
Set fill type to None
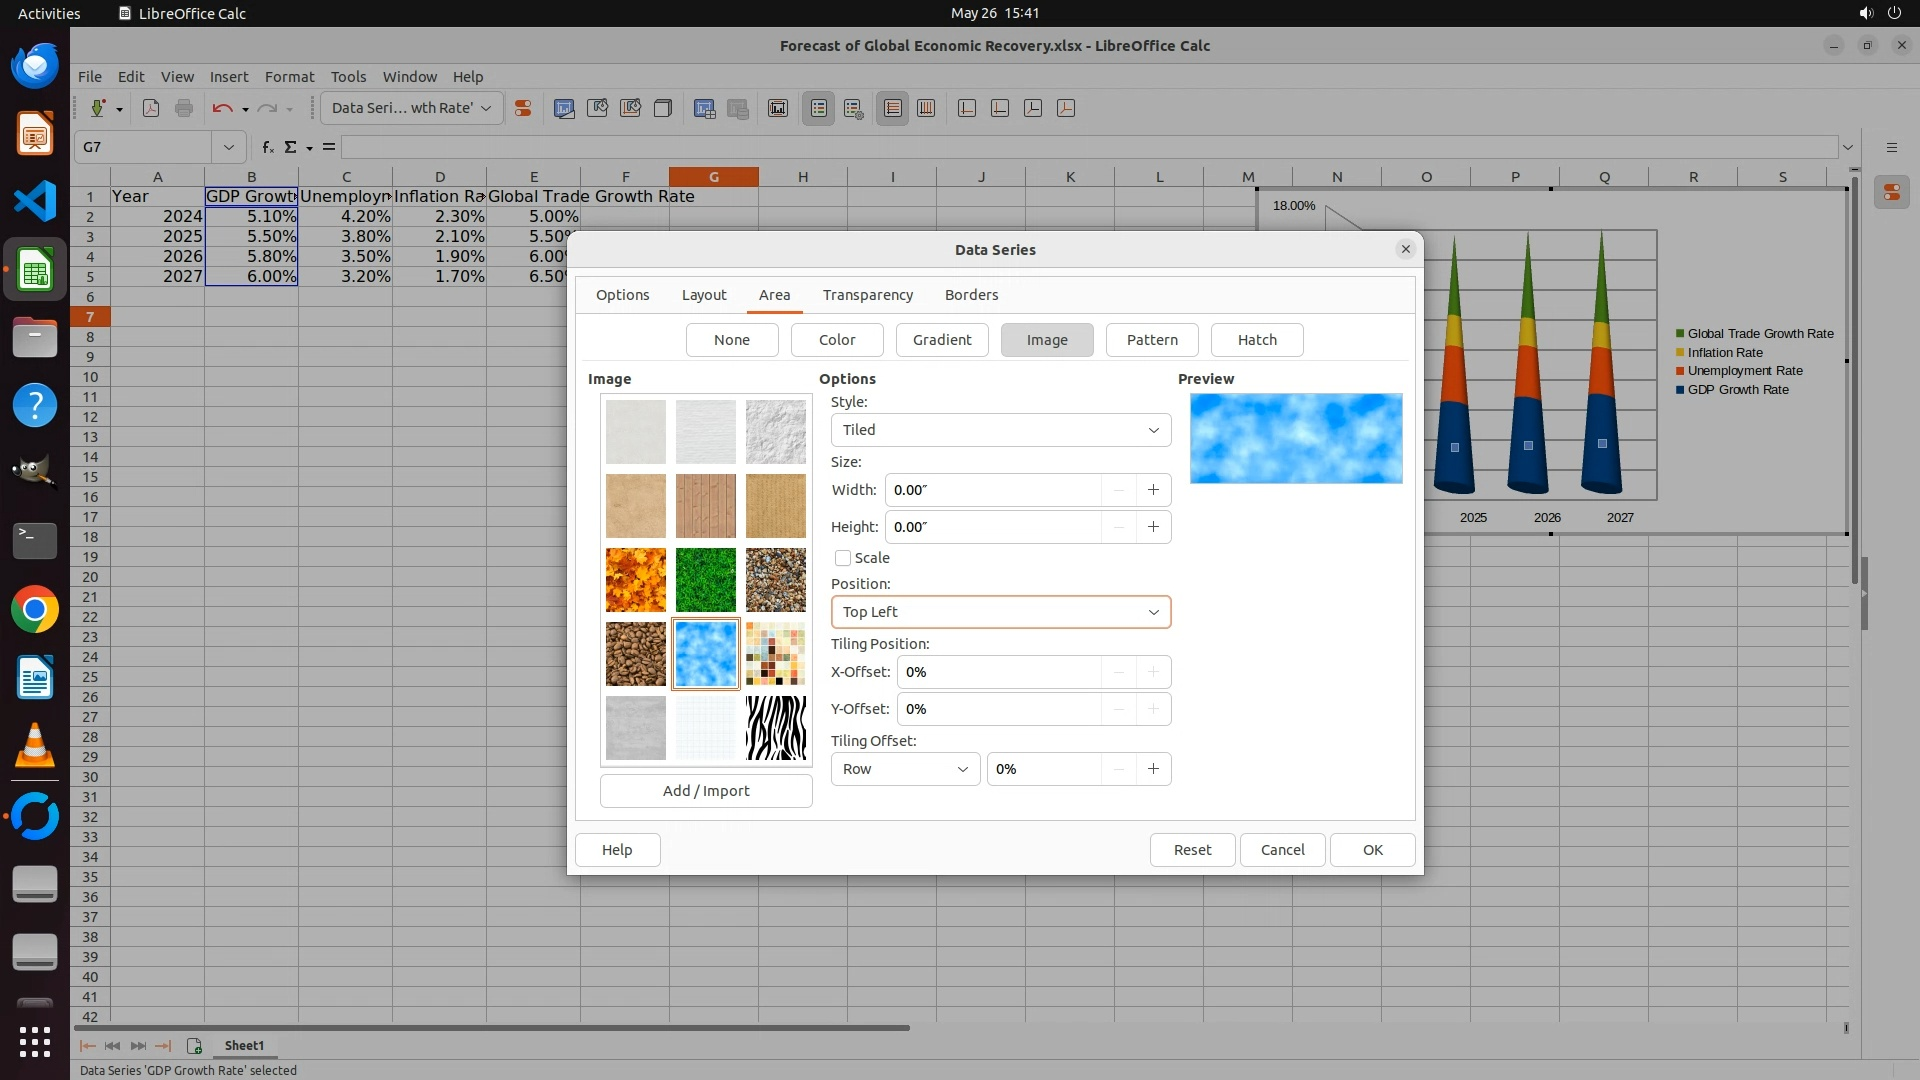coord(731,340)
